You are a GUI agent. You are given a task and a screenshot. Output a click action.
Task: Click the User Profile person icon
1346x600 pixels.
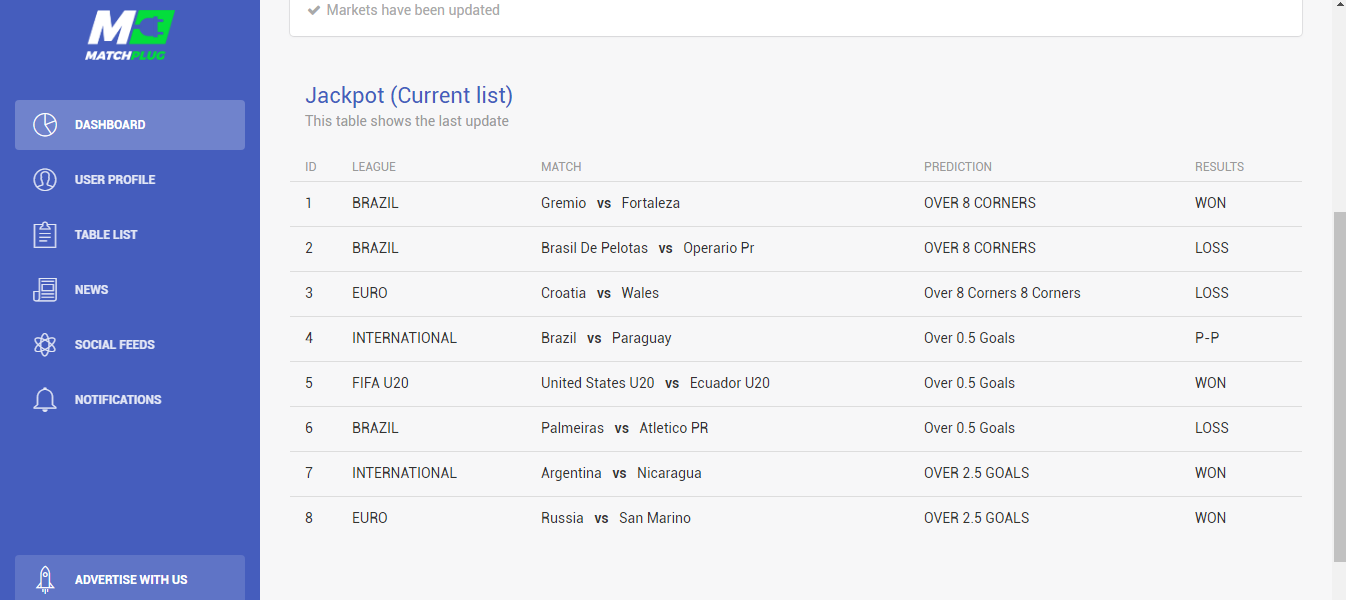point(45,180)
